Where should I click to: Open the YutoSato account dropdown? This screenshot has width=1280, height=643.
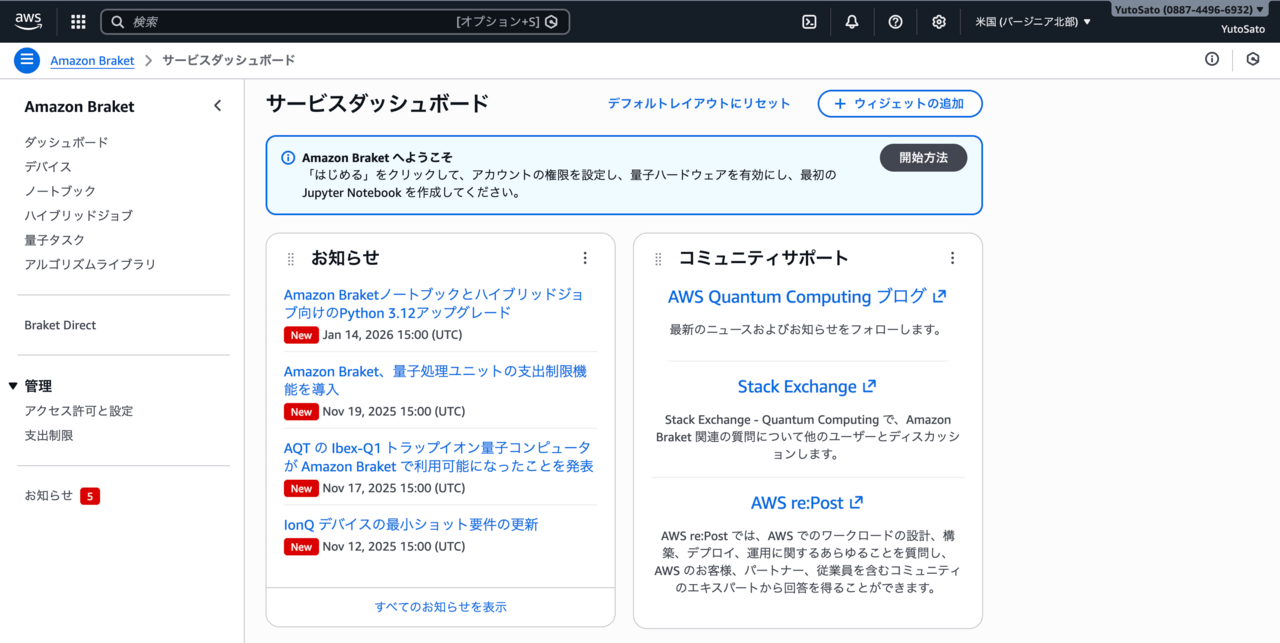[1190, 9]
